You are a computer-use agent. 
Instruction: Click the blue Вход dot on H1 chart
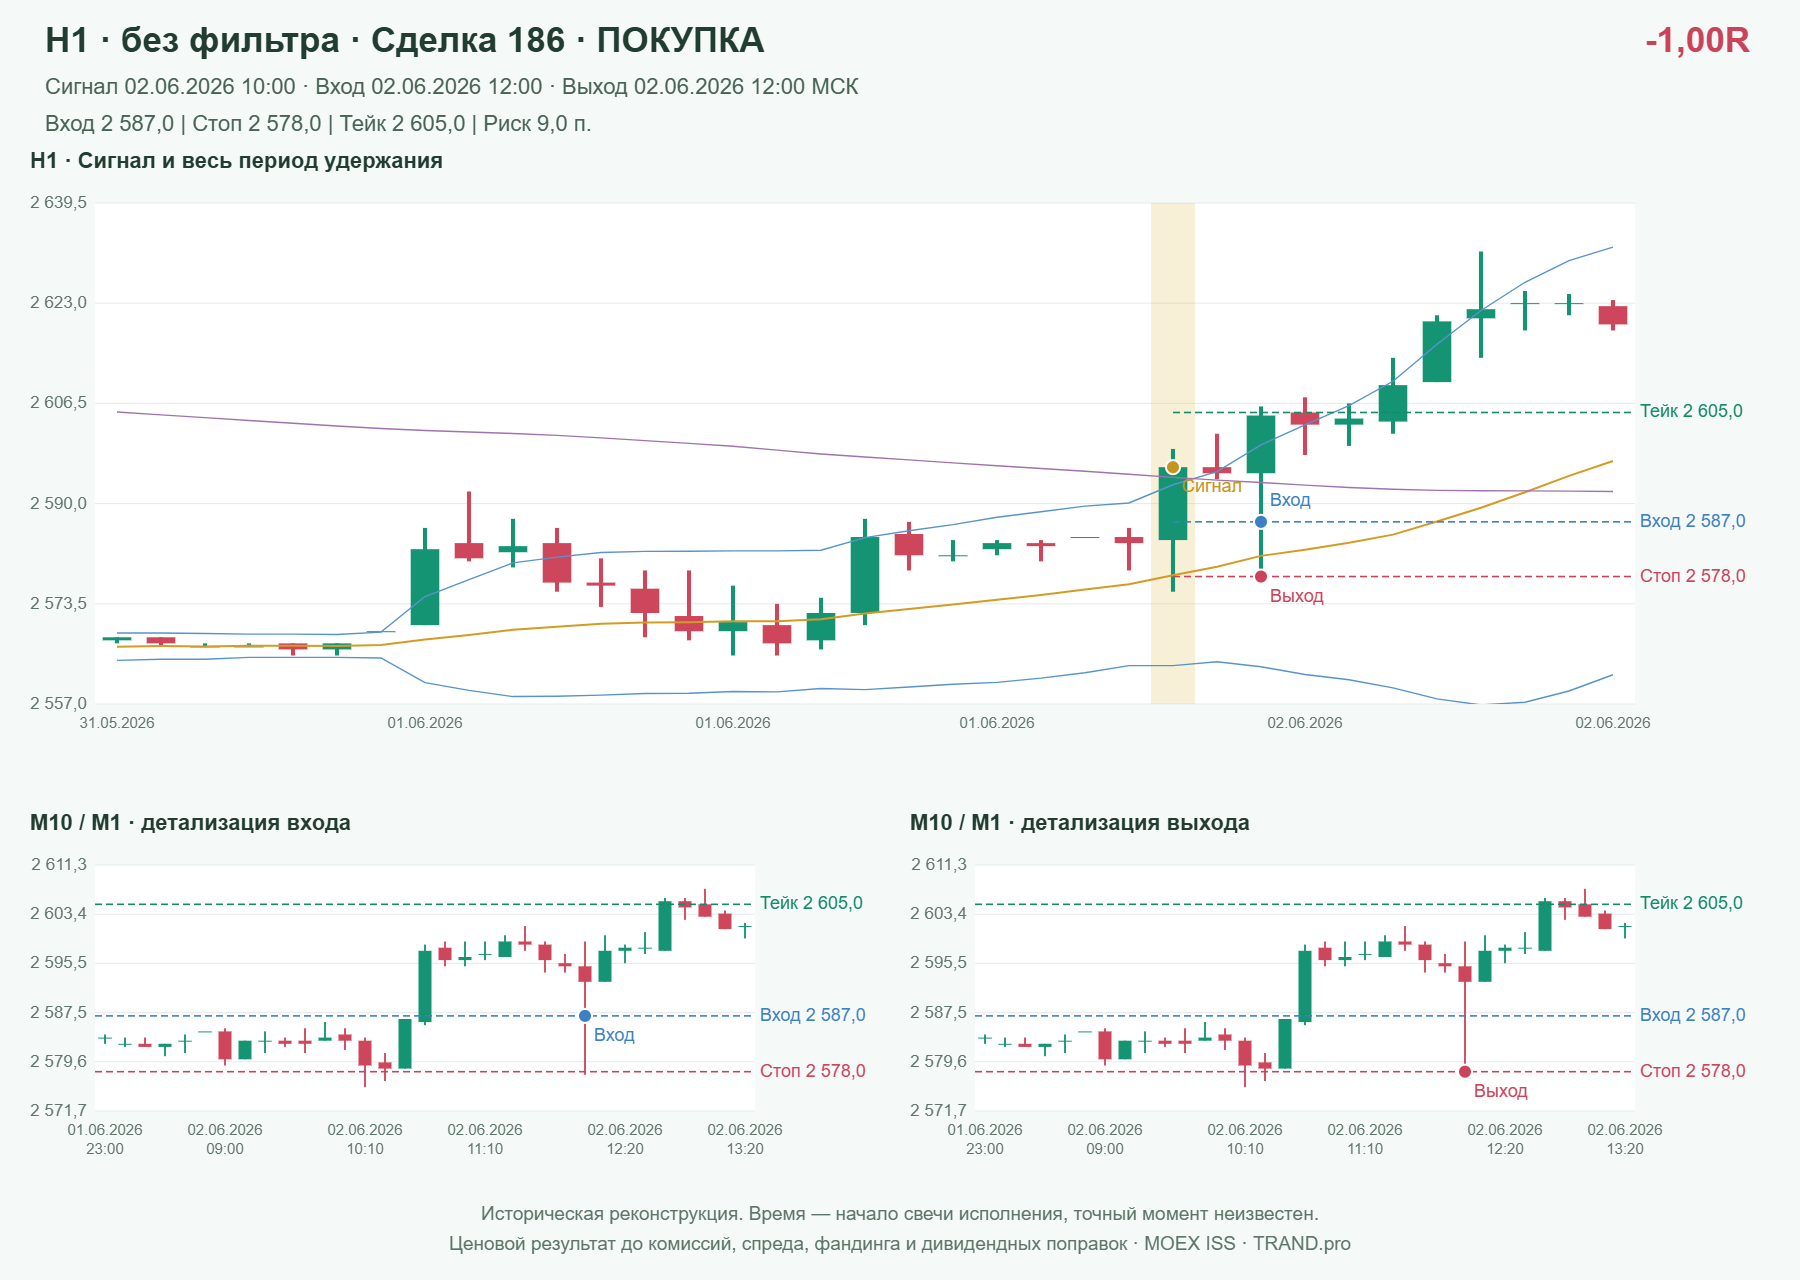point(1261,522)
